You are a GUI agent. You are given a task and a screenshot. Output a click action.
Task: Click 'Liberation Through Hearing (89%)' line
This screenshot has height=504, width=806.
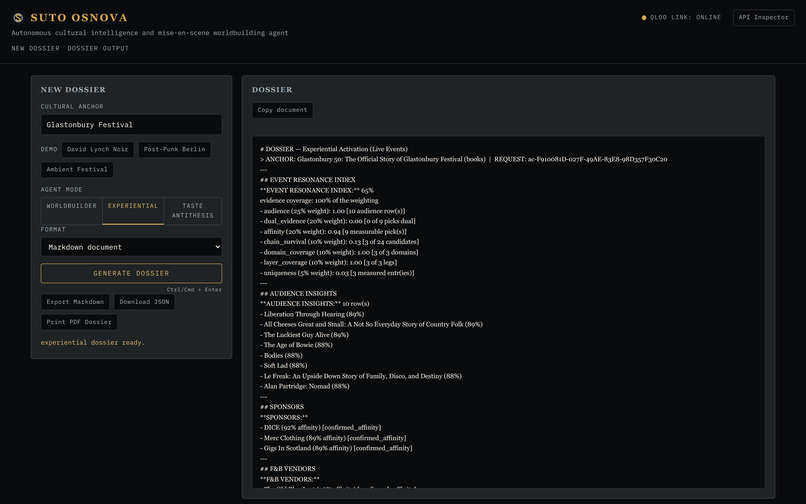[312, 314]
